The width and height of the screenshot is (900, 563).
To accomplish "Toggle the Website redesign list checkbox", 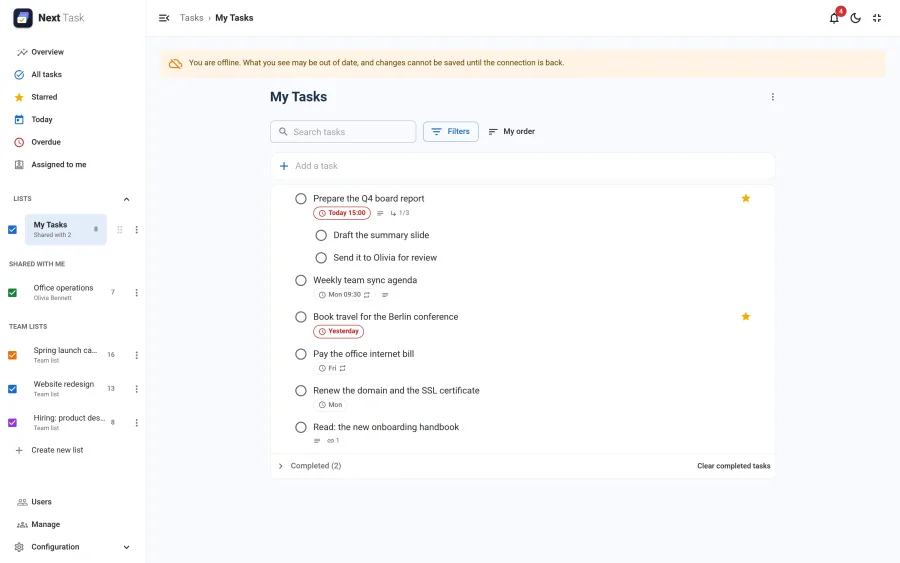I will click(x=12, y=389).
